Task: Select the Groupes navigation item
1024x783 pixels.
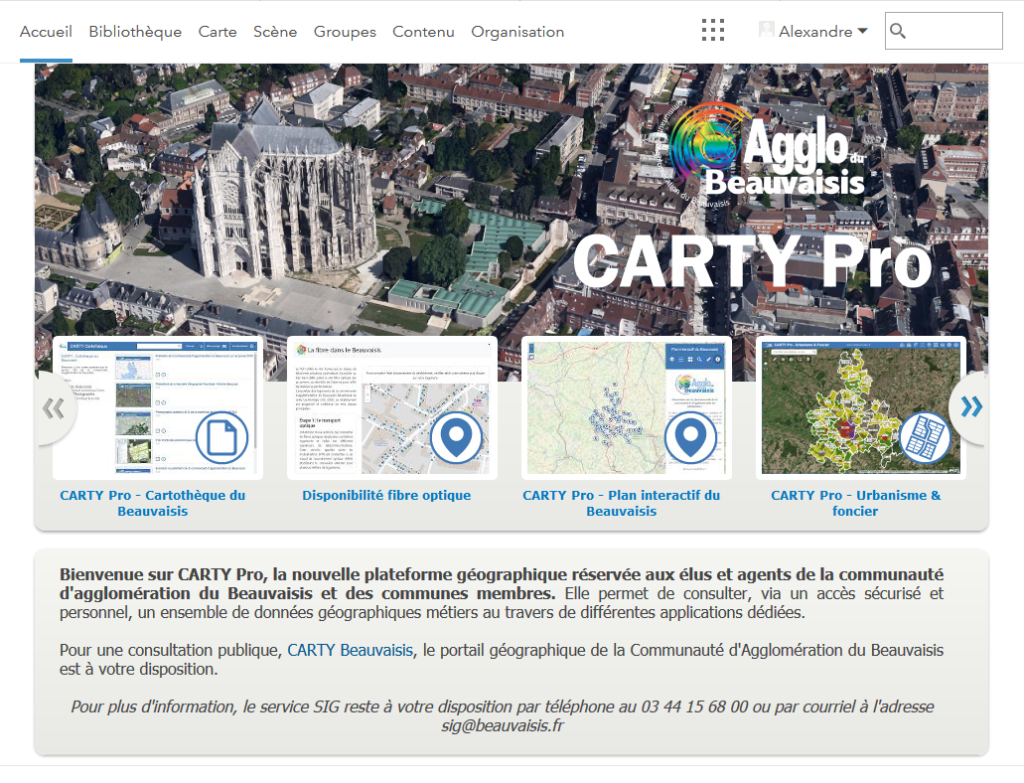Action: click(345, 32)
